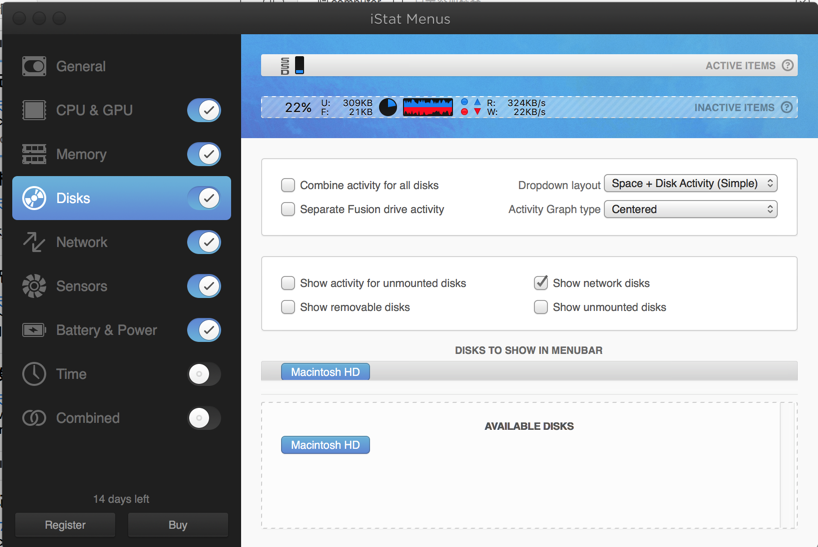Click the General toggle-switch icon
Viewport: 818px width, 547px height.
(x=34, y=66)
